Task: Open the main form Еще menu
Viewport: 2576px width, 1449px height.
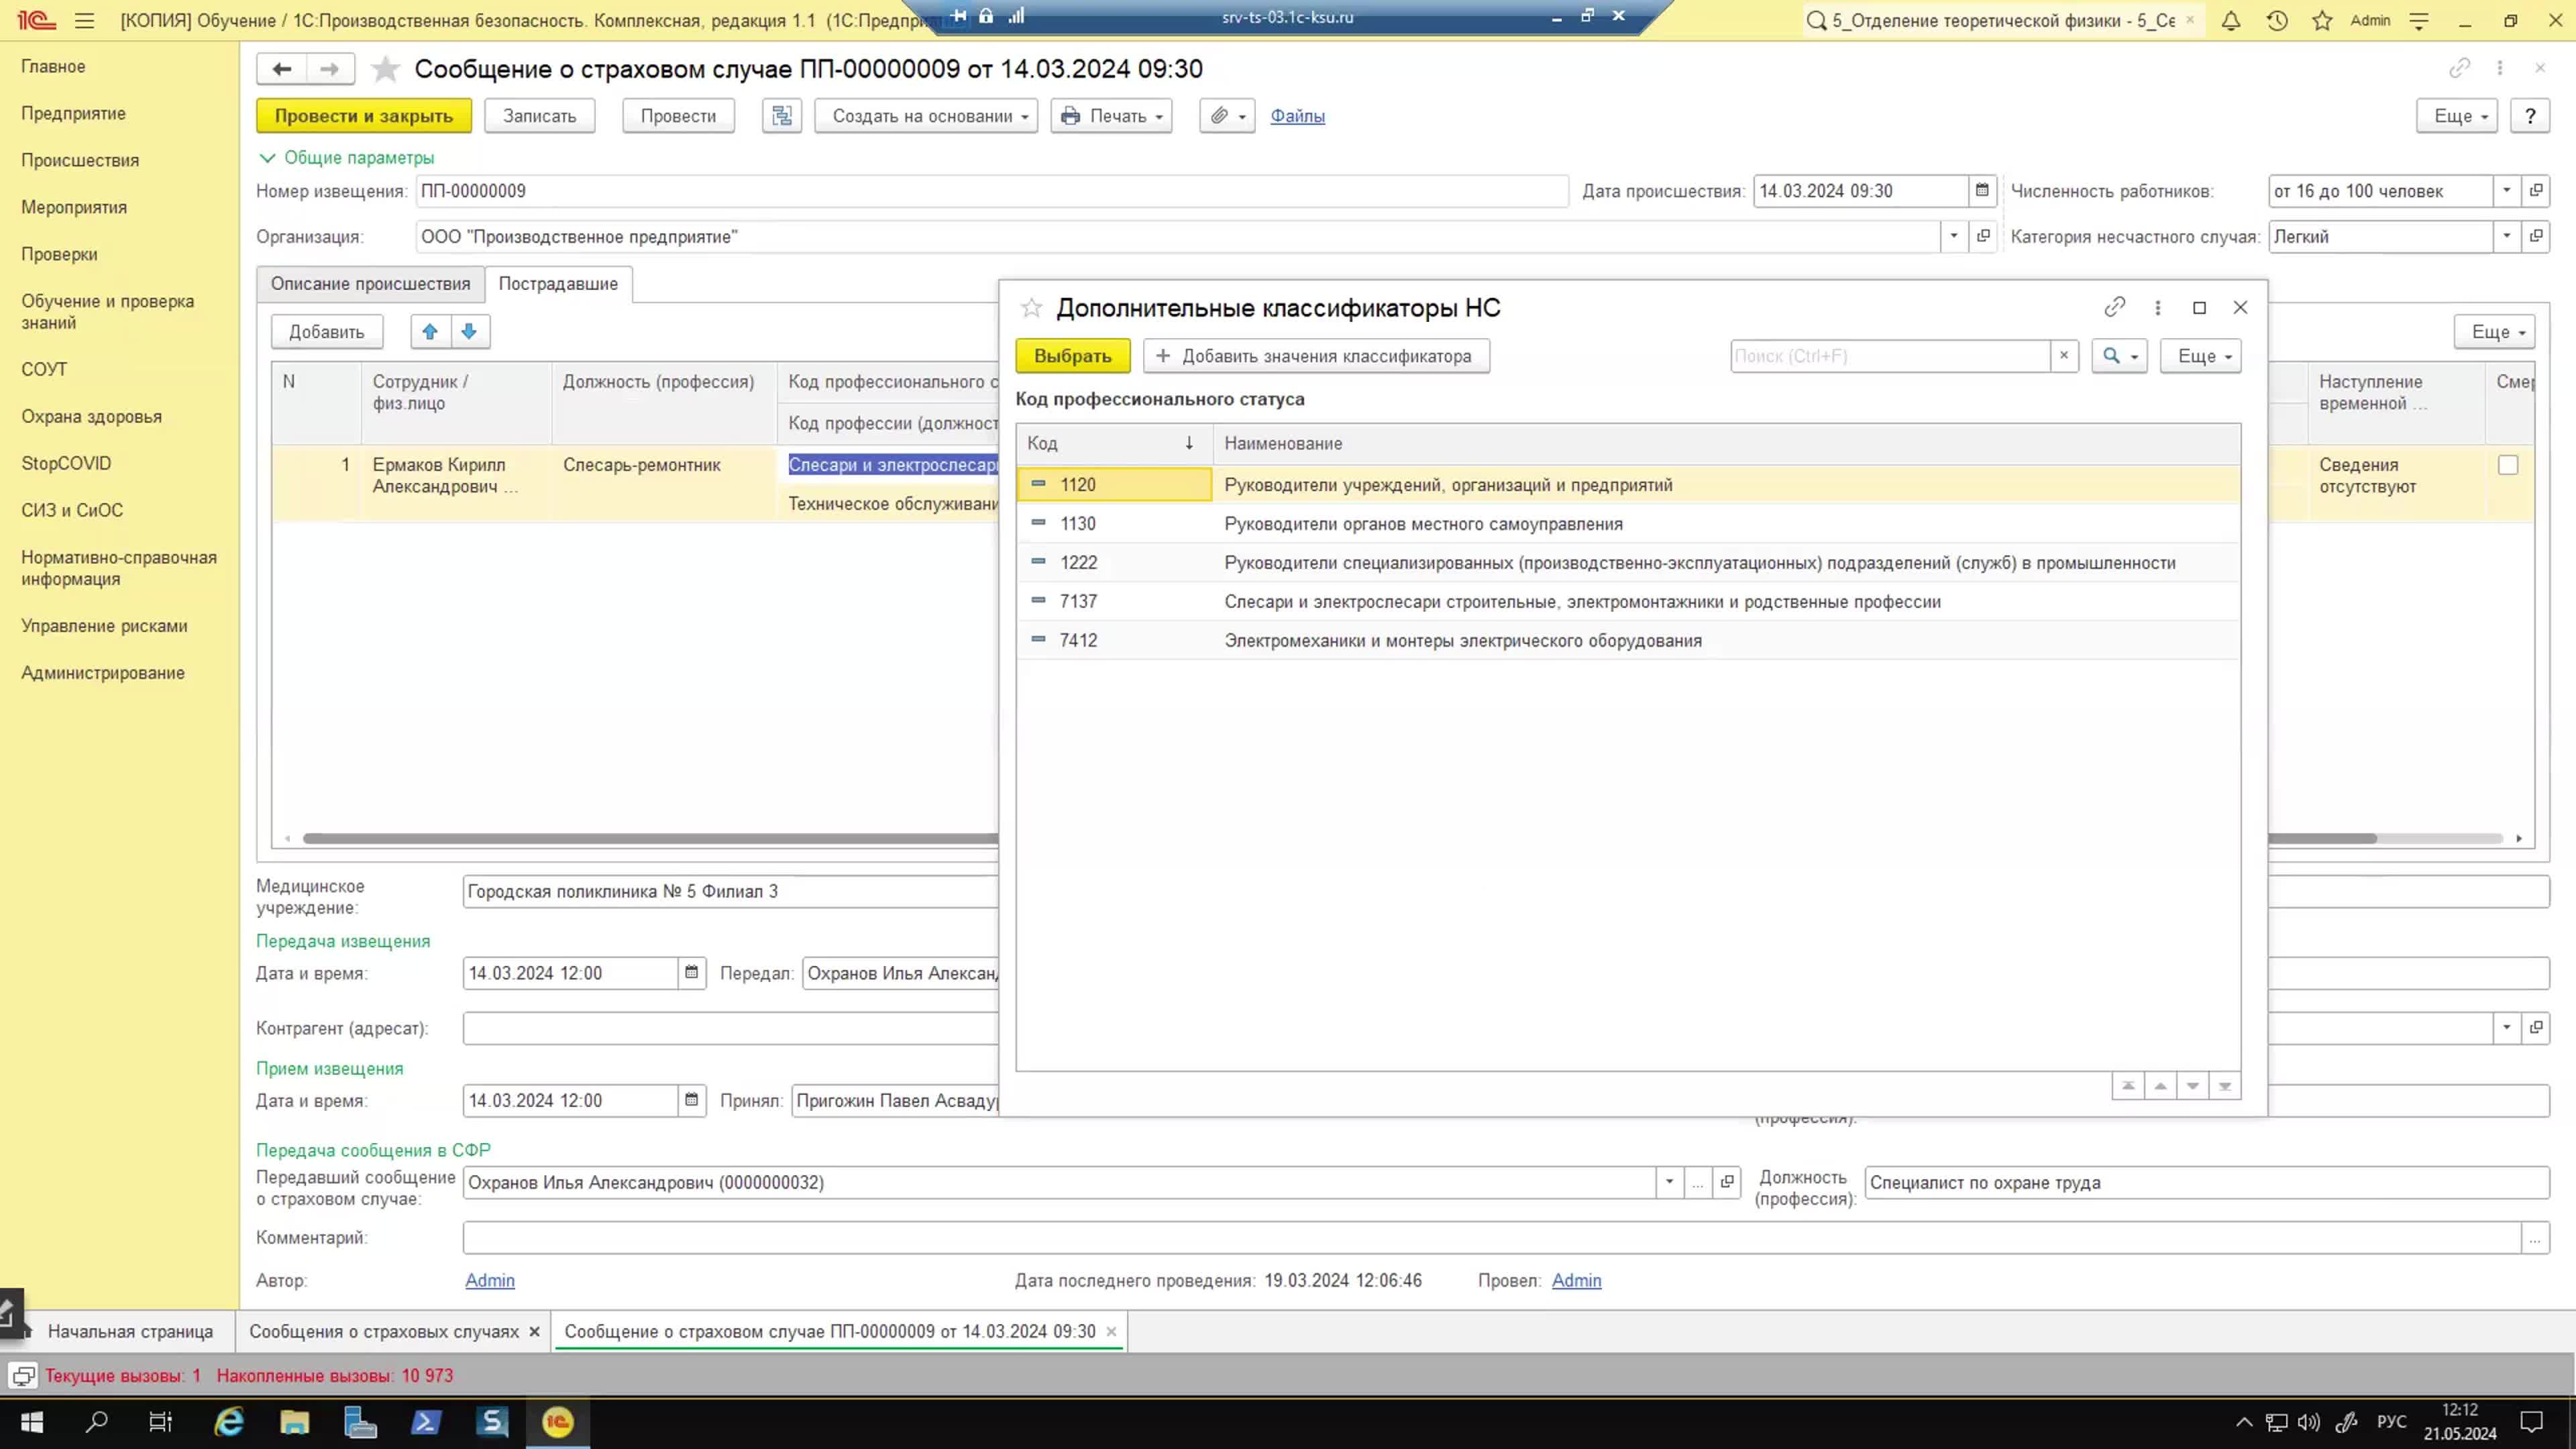Action: pos(2457,116)
